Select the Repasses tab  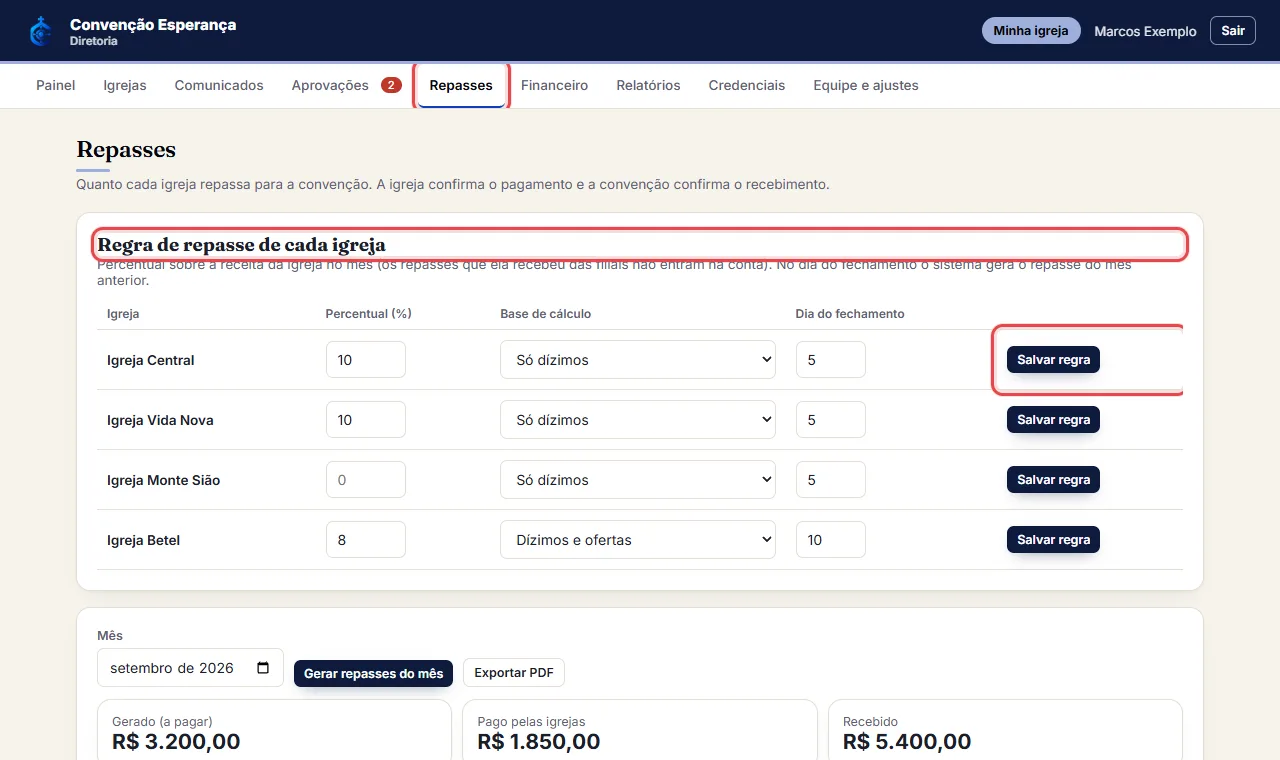coord(461,85)
